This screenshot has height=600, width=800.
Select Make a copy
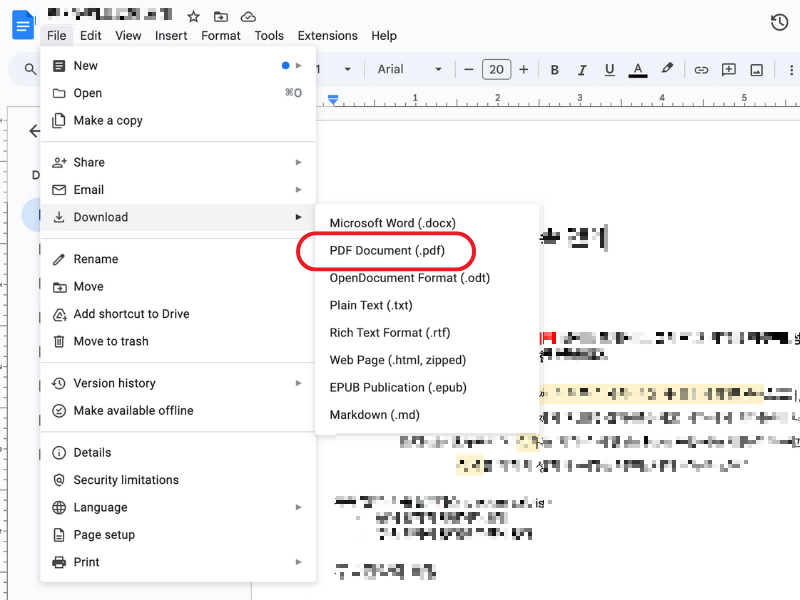click(x=178, y=121)
